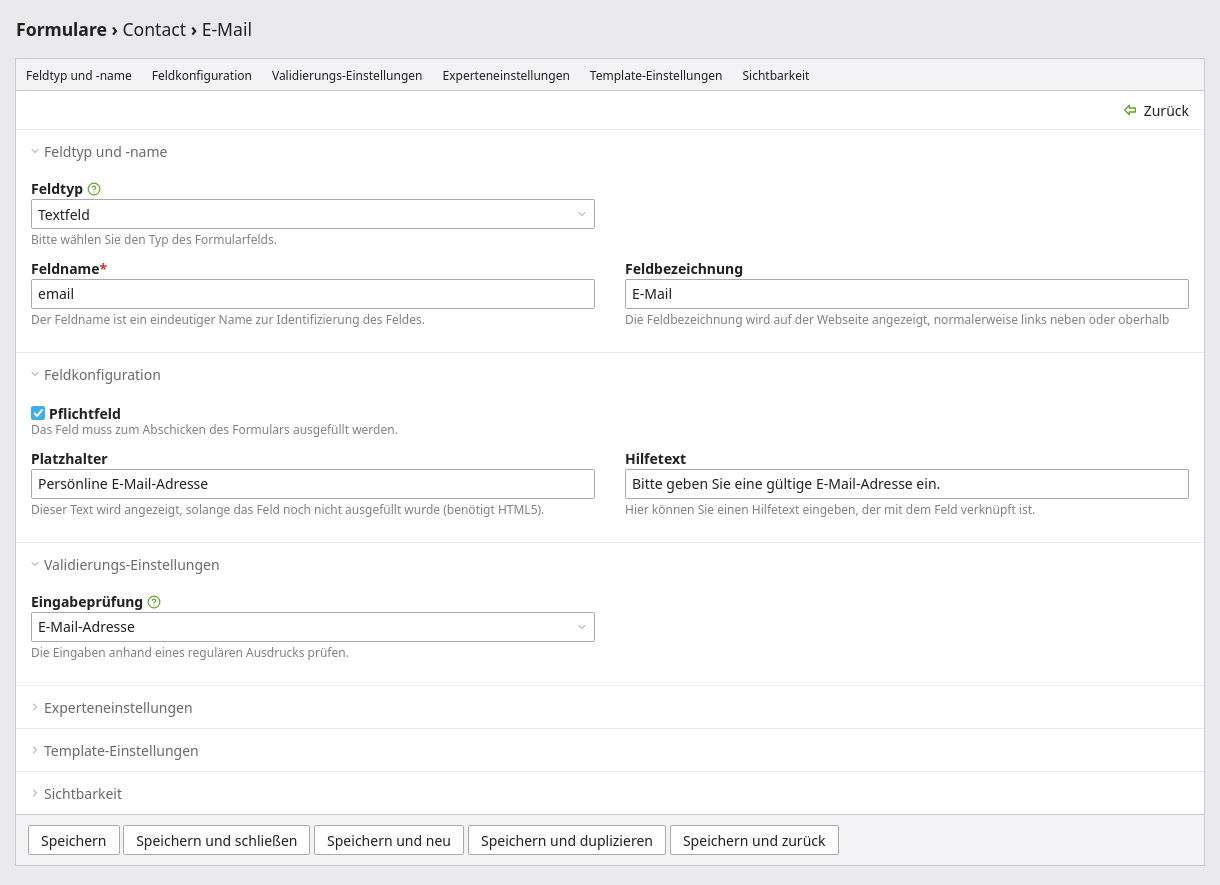Collapse the Feldtyp und -name section
Screen dimensions: 1220x885
(x=99, y=152)
